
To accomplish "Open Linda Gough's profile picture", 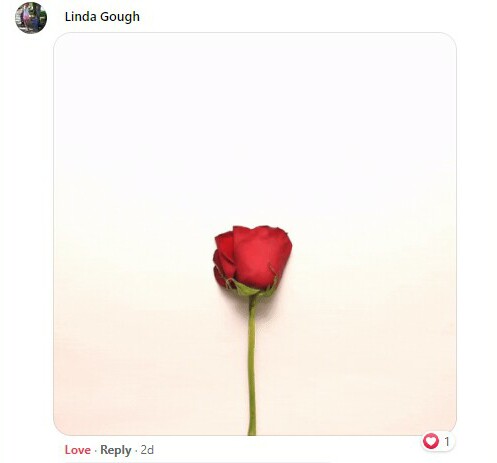I will (x=31, y=18).
